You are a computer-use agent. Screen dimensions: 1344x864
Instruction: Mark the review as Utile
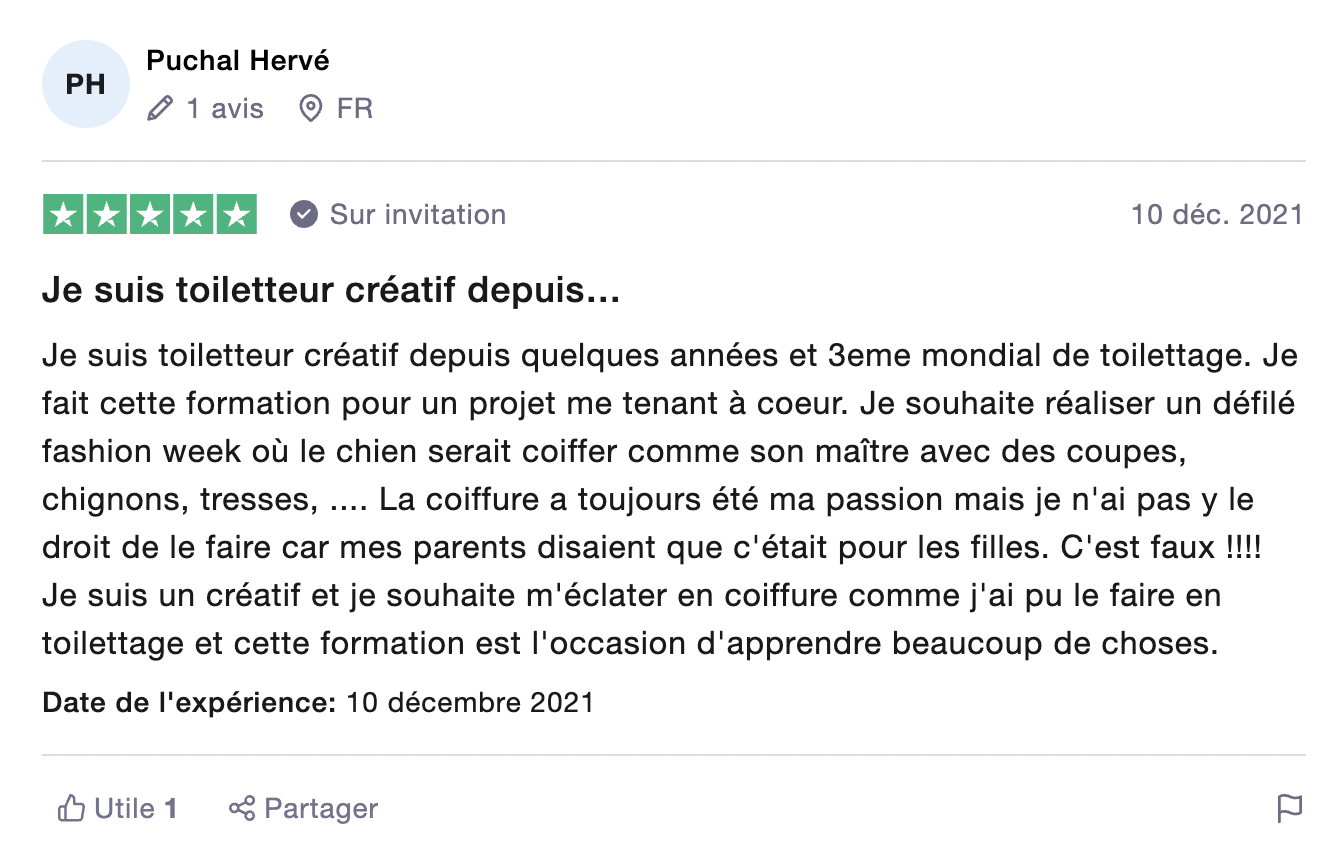(118, 808)
